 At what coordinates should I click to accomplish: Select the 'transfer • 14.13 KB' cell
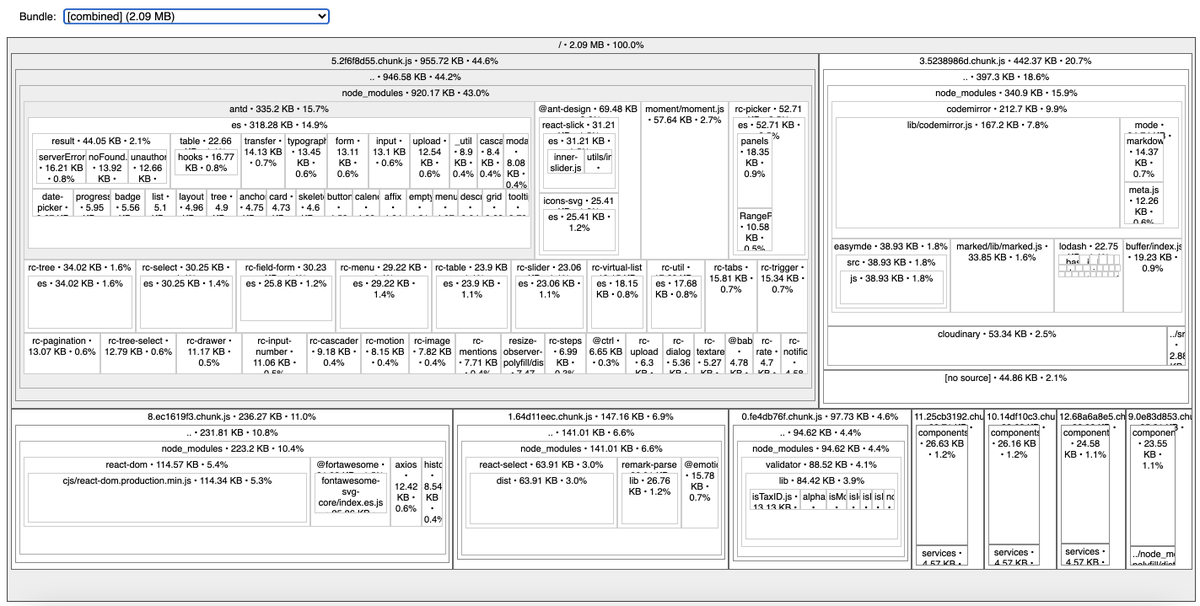[263, 162]
